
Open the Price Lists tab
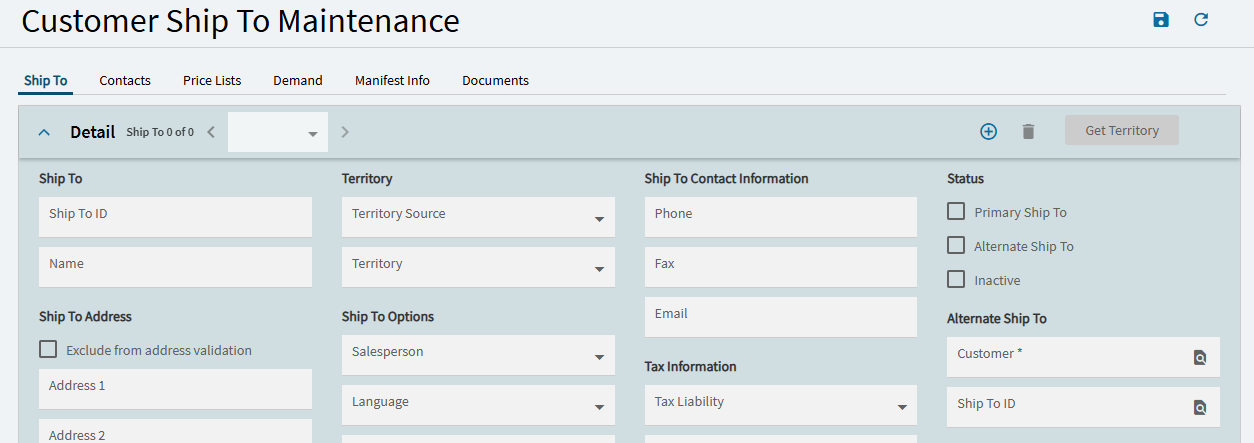212,81
